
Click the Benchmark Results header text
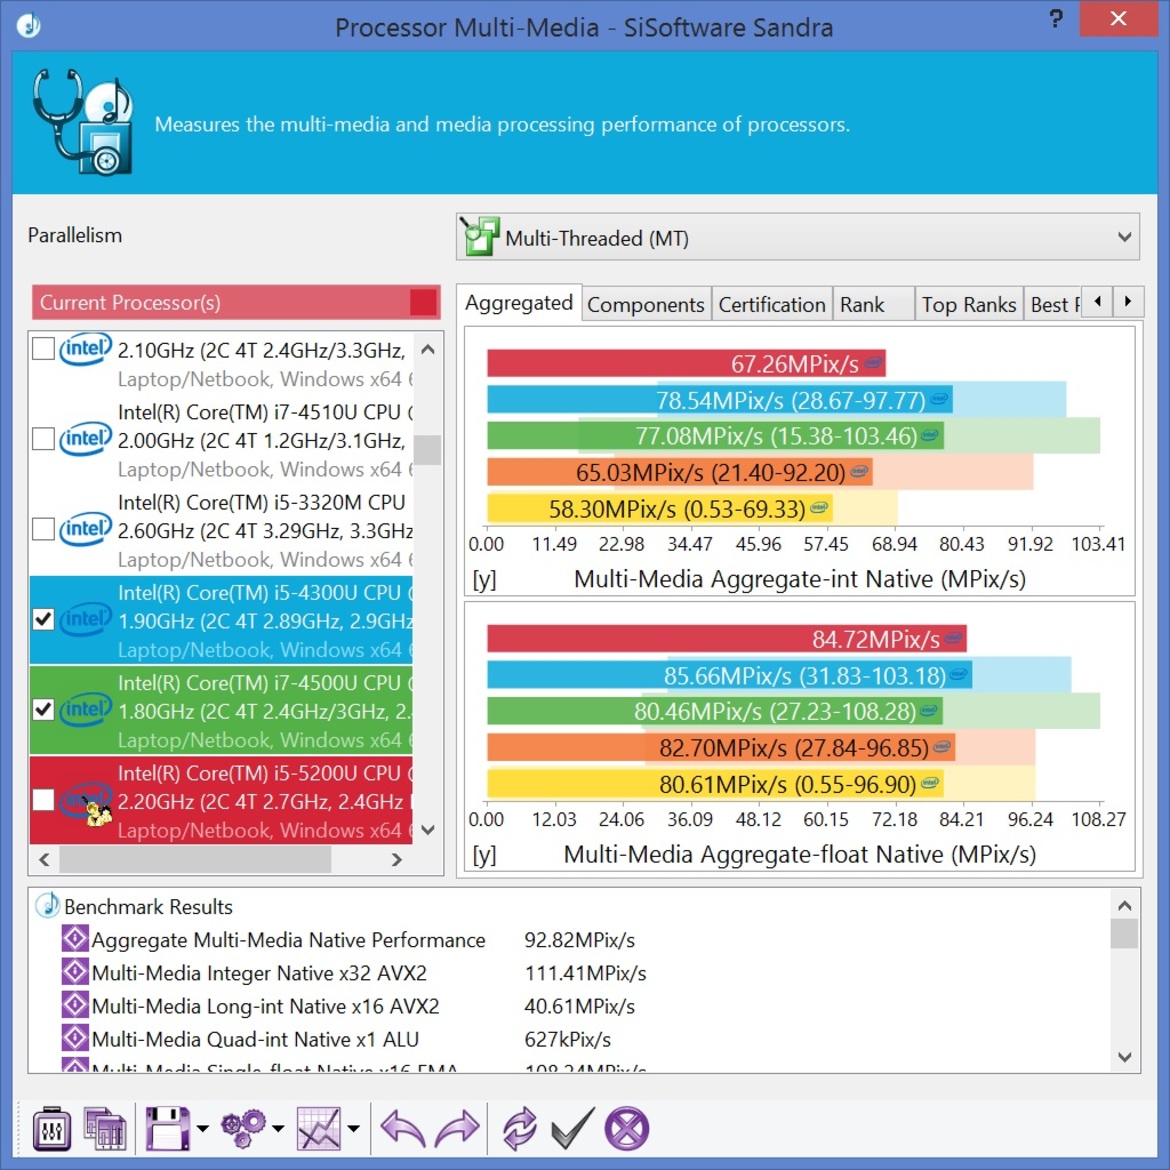point(148,906)
